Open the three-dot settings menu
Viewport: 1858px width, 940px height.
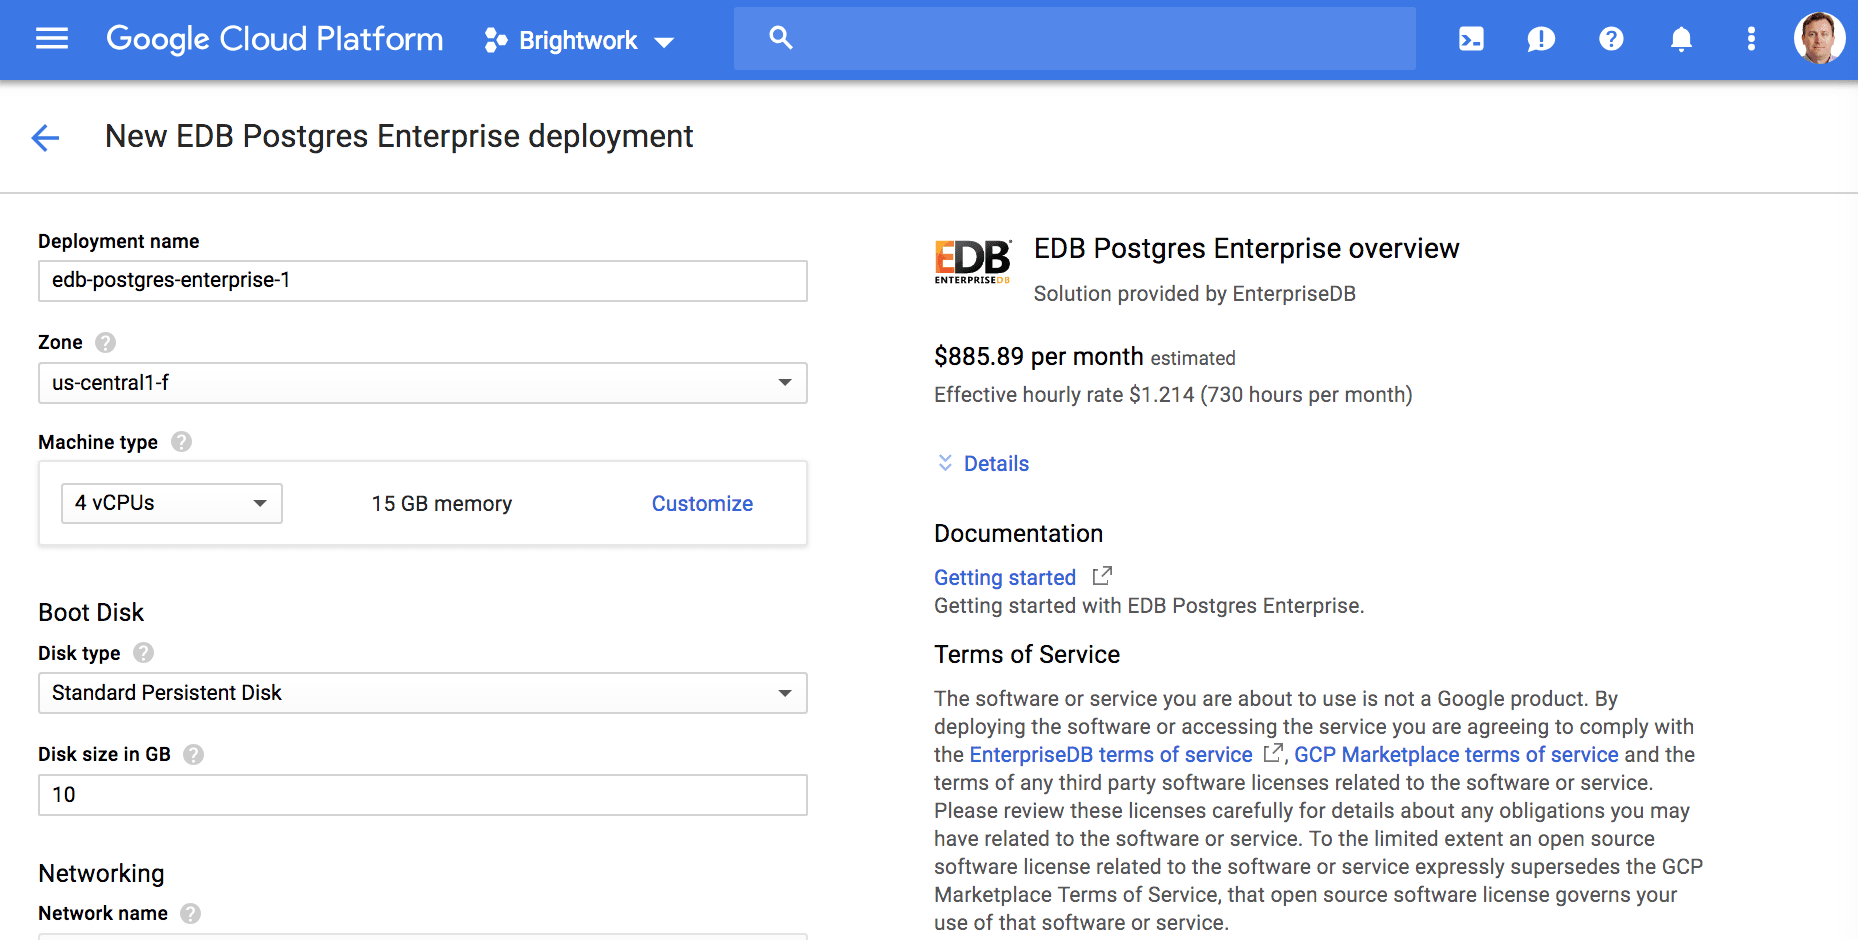click(x=1751, y=39)
